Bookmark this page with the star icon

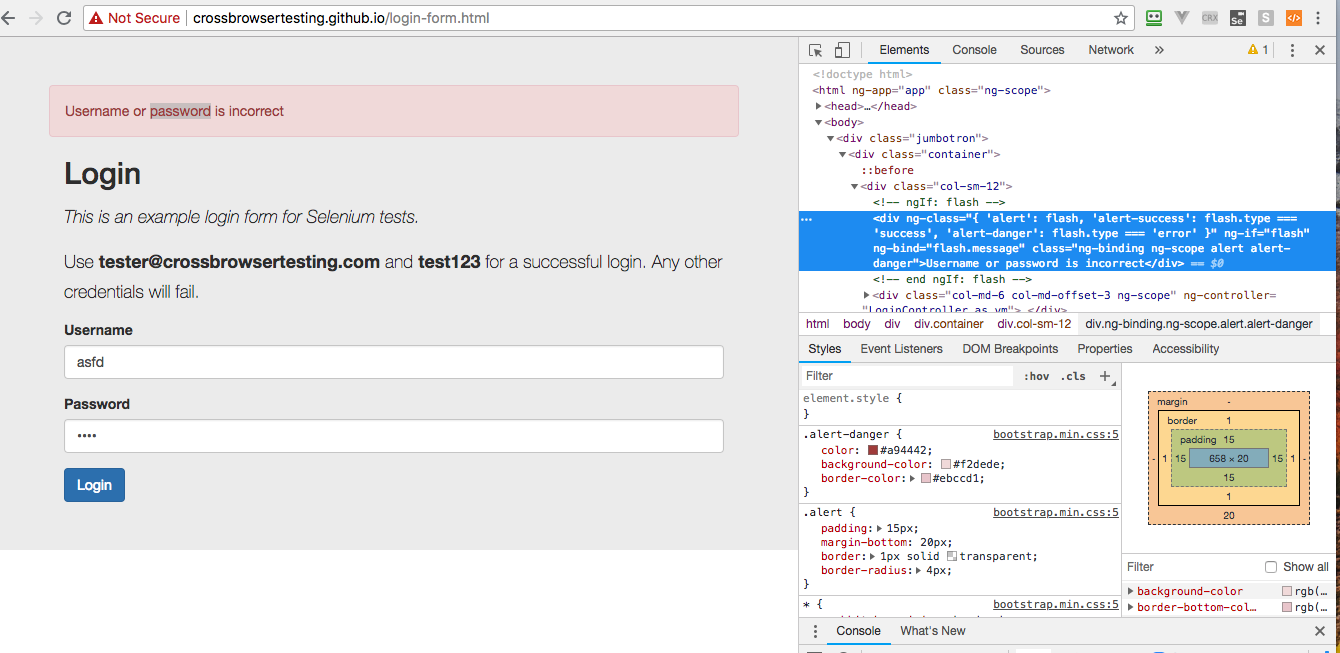(x=1121, y=18)
